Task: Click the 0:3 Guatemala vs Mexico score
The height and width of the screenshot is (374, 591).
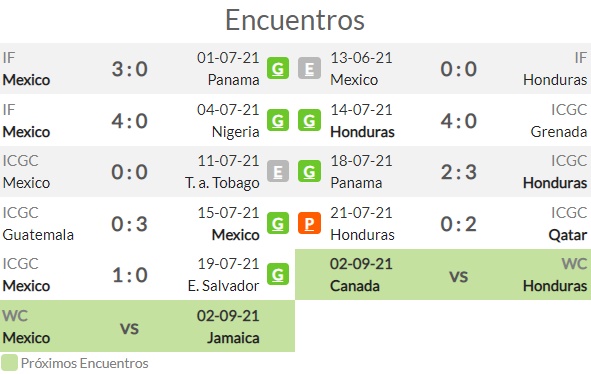Action: pos(129,224)
